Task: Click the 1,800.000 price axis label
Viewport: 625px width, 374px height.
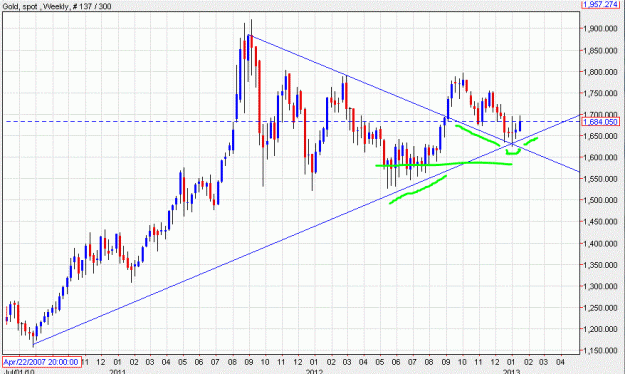Action: [601, 72]
